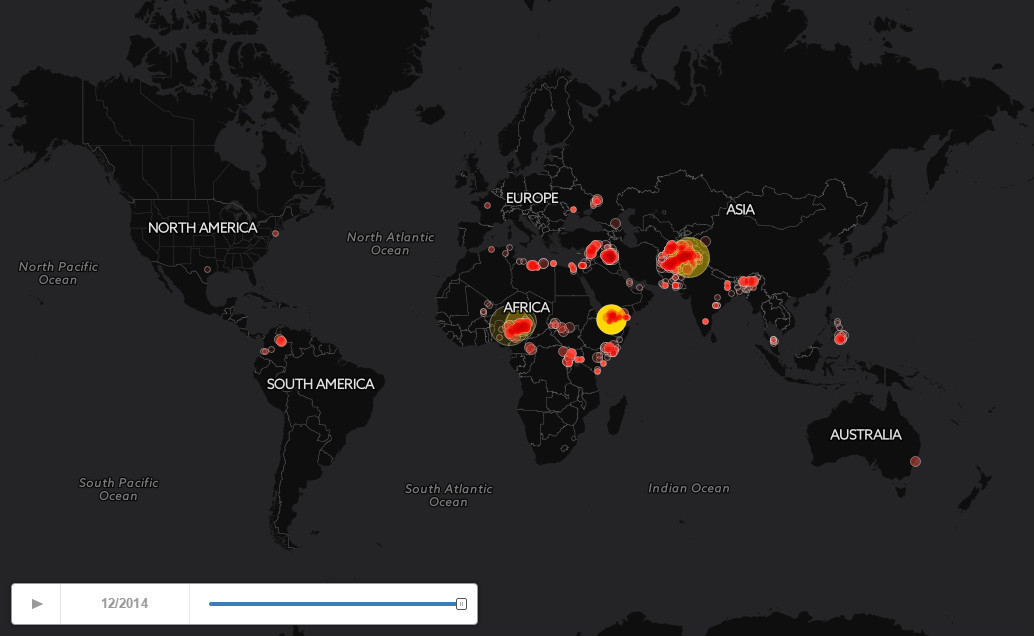The image size is (1034, 636).
Task: Click the blue time slider track midpoint
Action: point(335,604)
